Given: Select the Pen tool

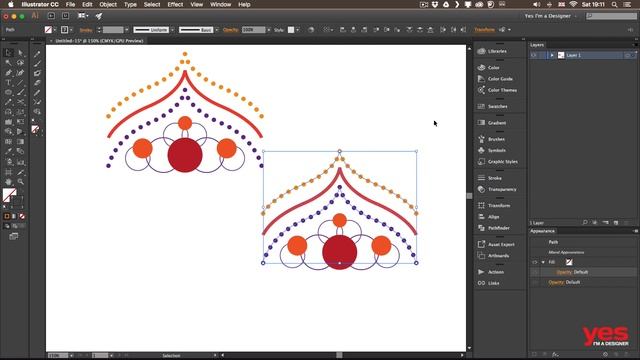Looking at the screenshot, I should coord(8,73).
